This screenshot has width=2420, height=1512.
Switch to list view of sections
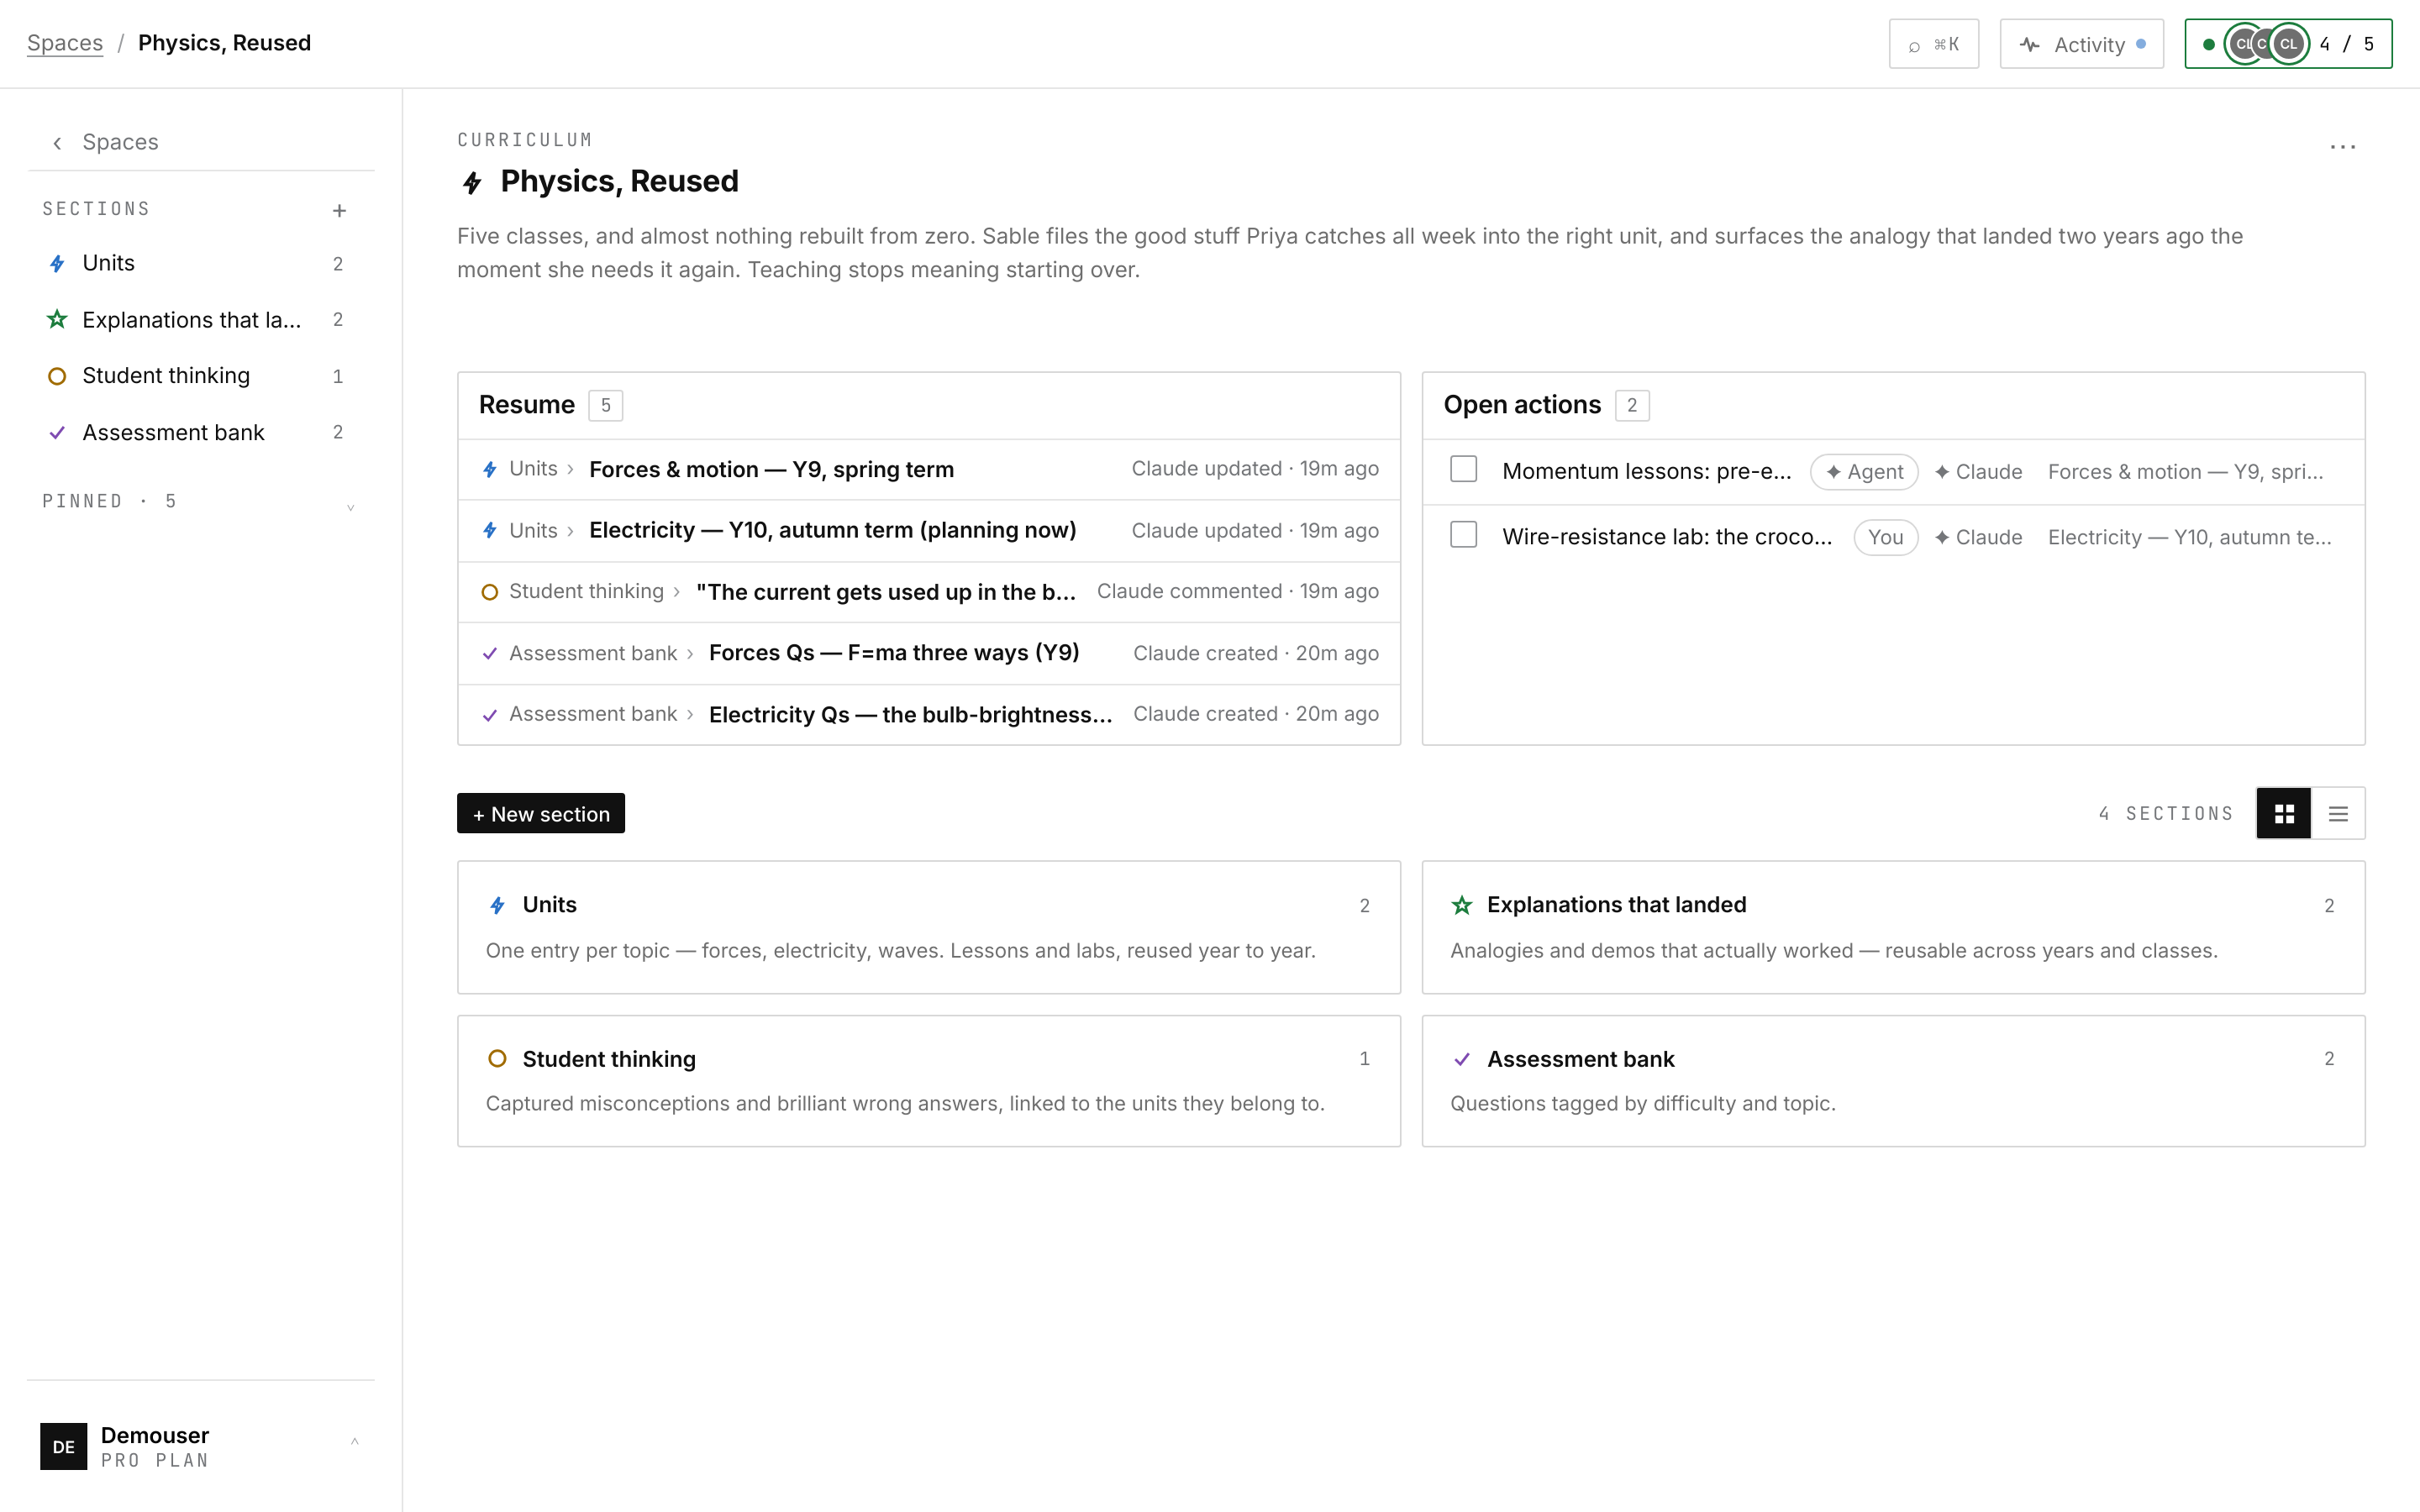pyautogui.click(x=2338, y=814)
